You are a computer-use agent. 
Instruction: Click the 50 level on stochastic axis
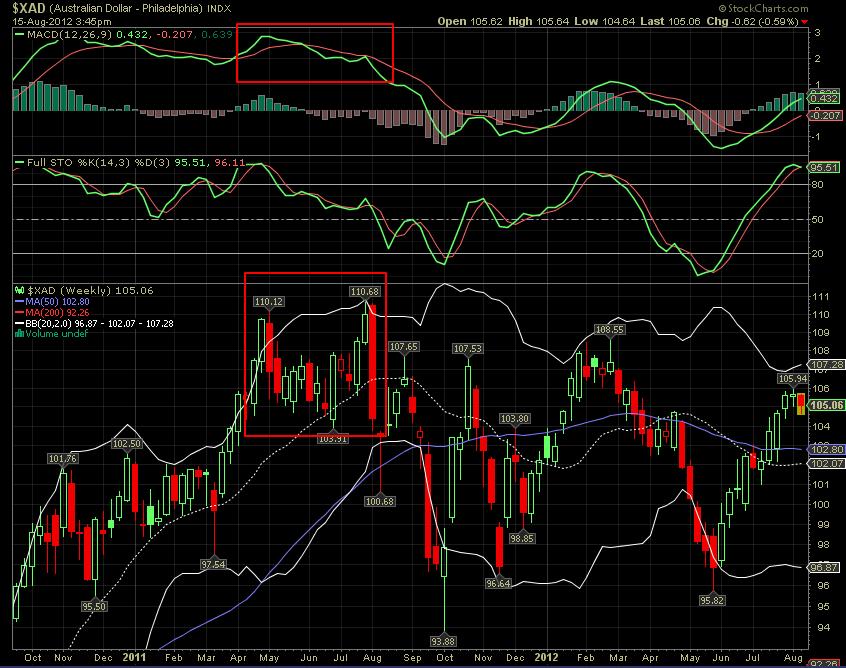[x=818, y=220]
